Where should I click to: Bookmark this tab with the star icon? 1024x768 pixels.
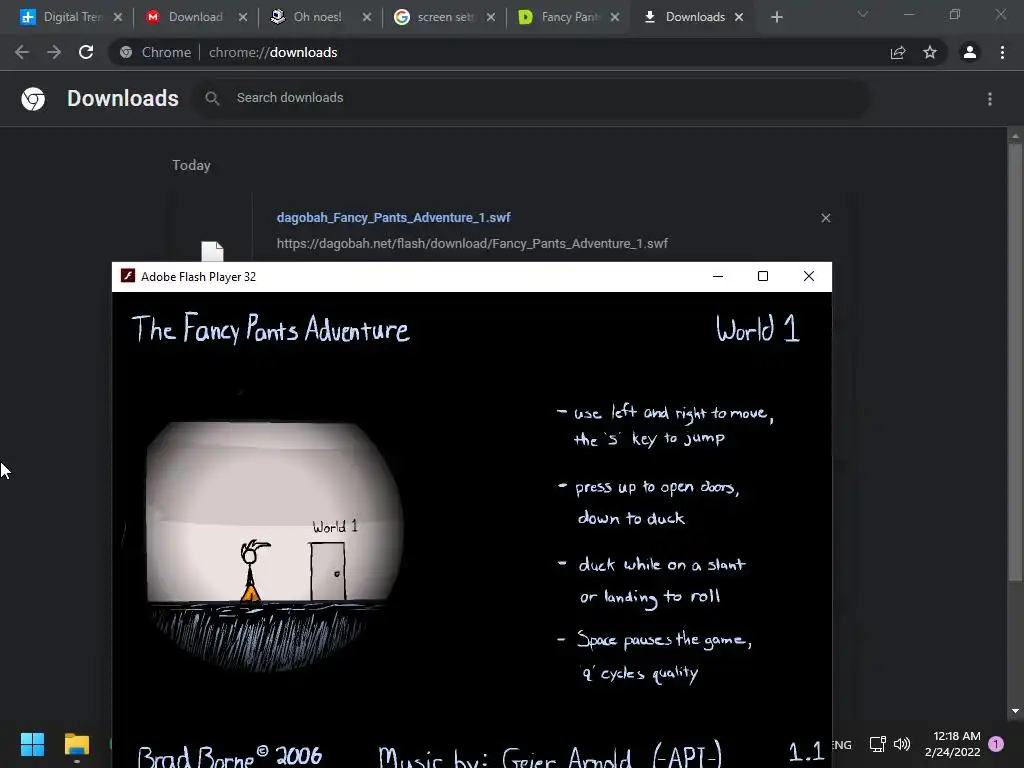coord(930,52)
